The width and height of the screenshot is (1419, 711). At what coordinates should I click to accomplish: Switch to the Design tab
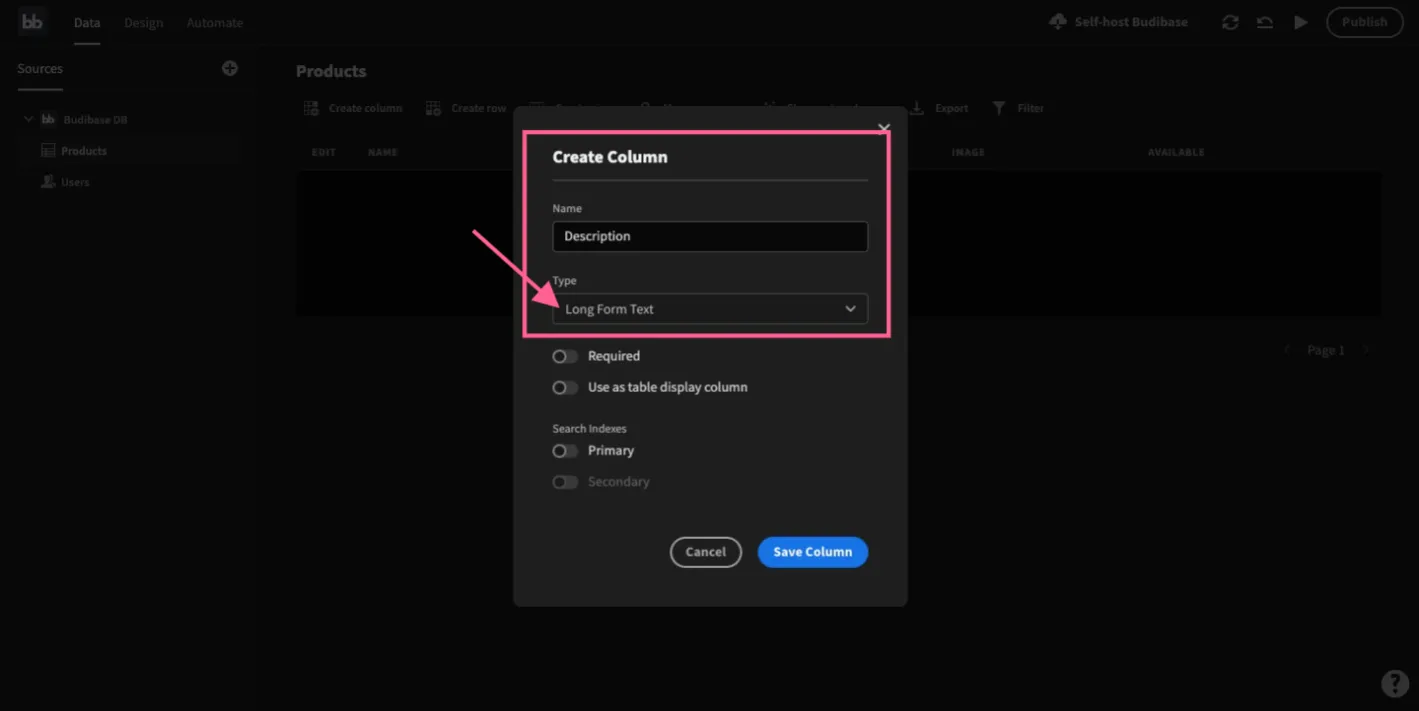[143, 22]
